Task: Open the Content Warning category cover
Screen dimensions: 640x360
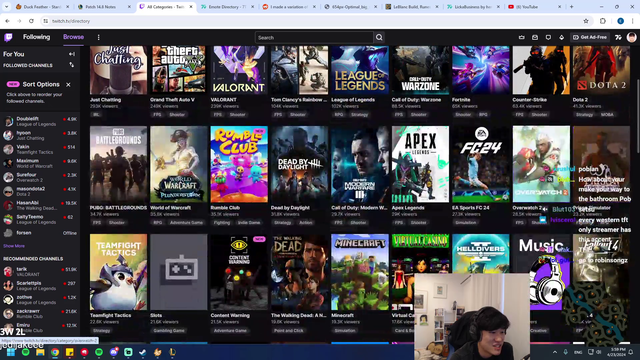Action: (239, 272)
